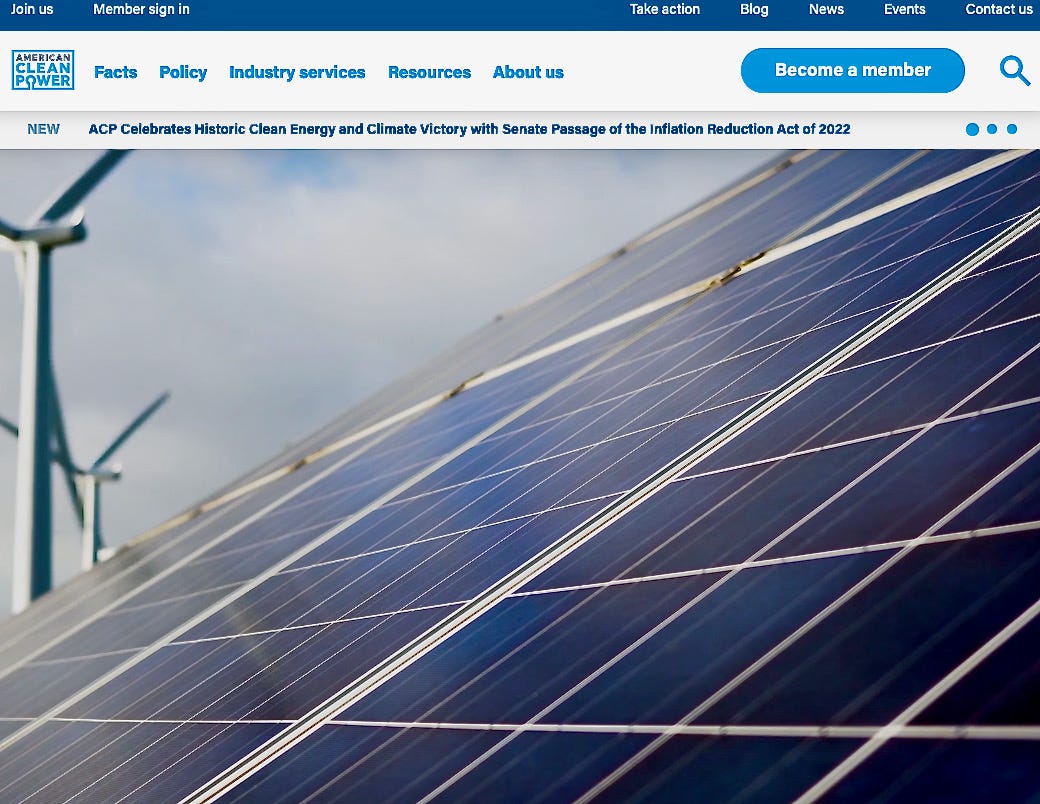Open Member sign in link
Screen dimensions: 1040x804
(141, 9)
